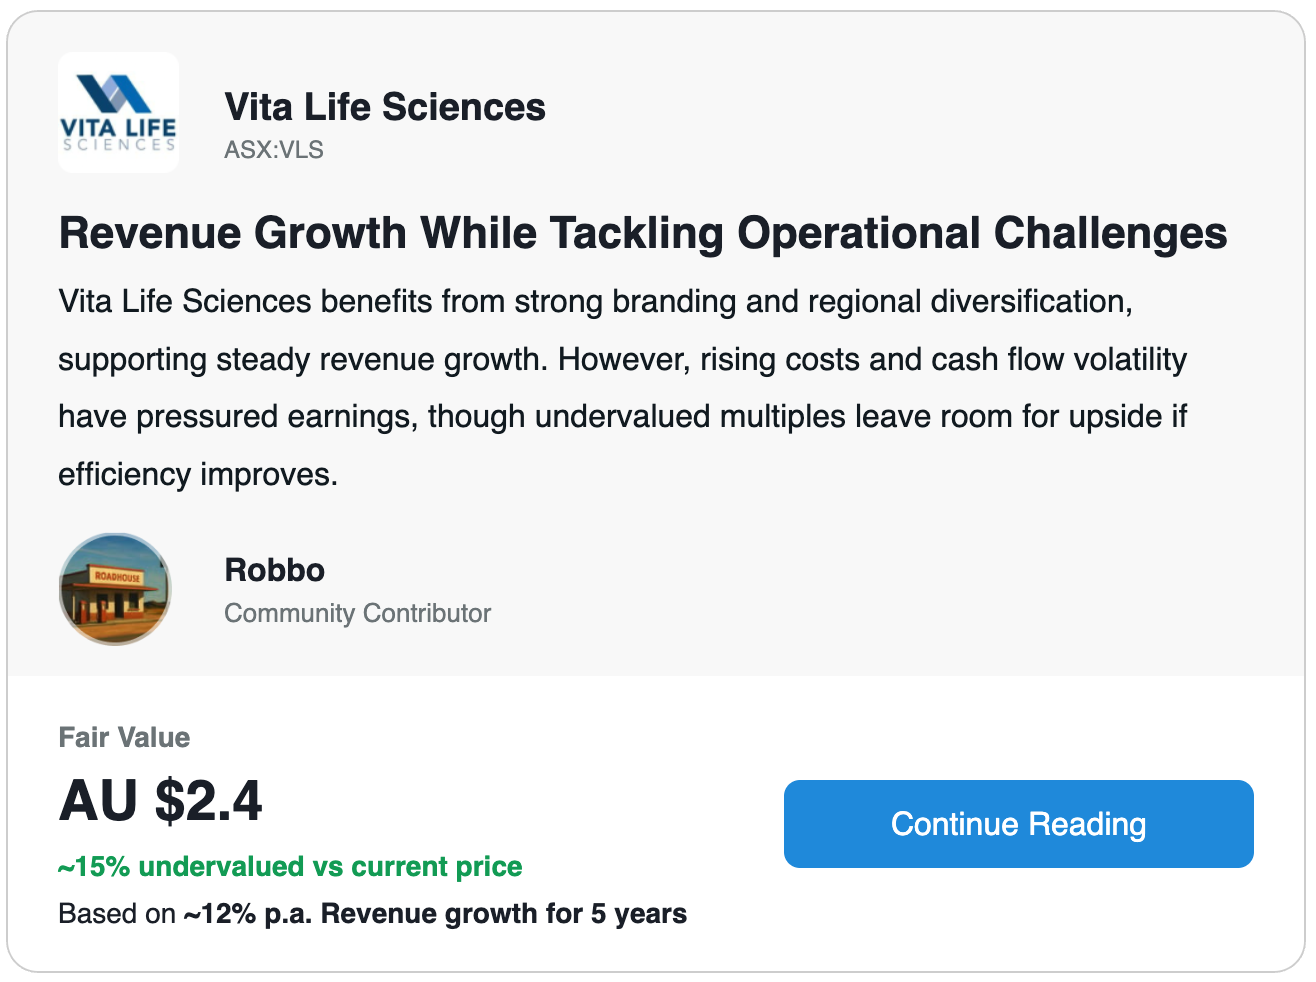Screen dimensions: 1316x982
Task: Open Robbo's roadhouse profile avatar
Action: (115, 589)
